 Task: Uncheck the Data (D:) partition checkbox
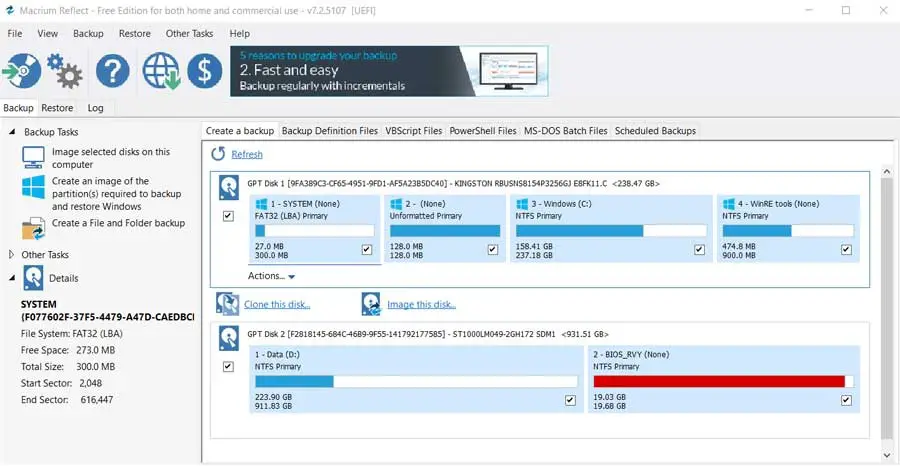570,400
